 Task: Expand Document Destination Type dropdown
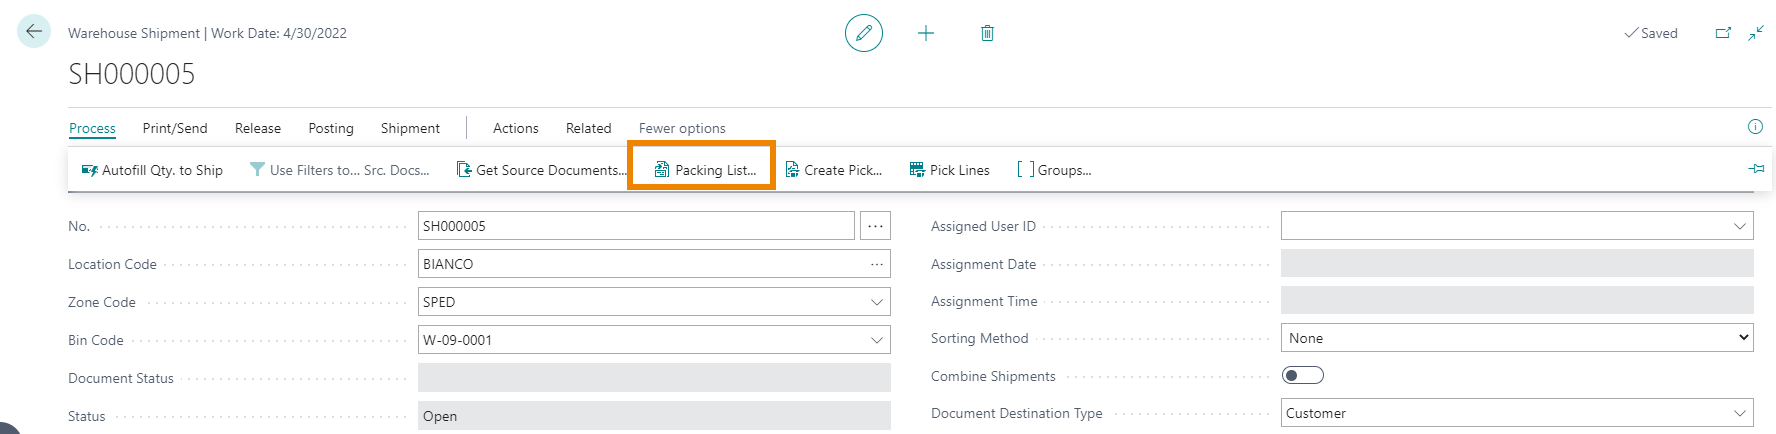[x=1739, y=413]
